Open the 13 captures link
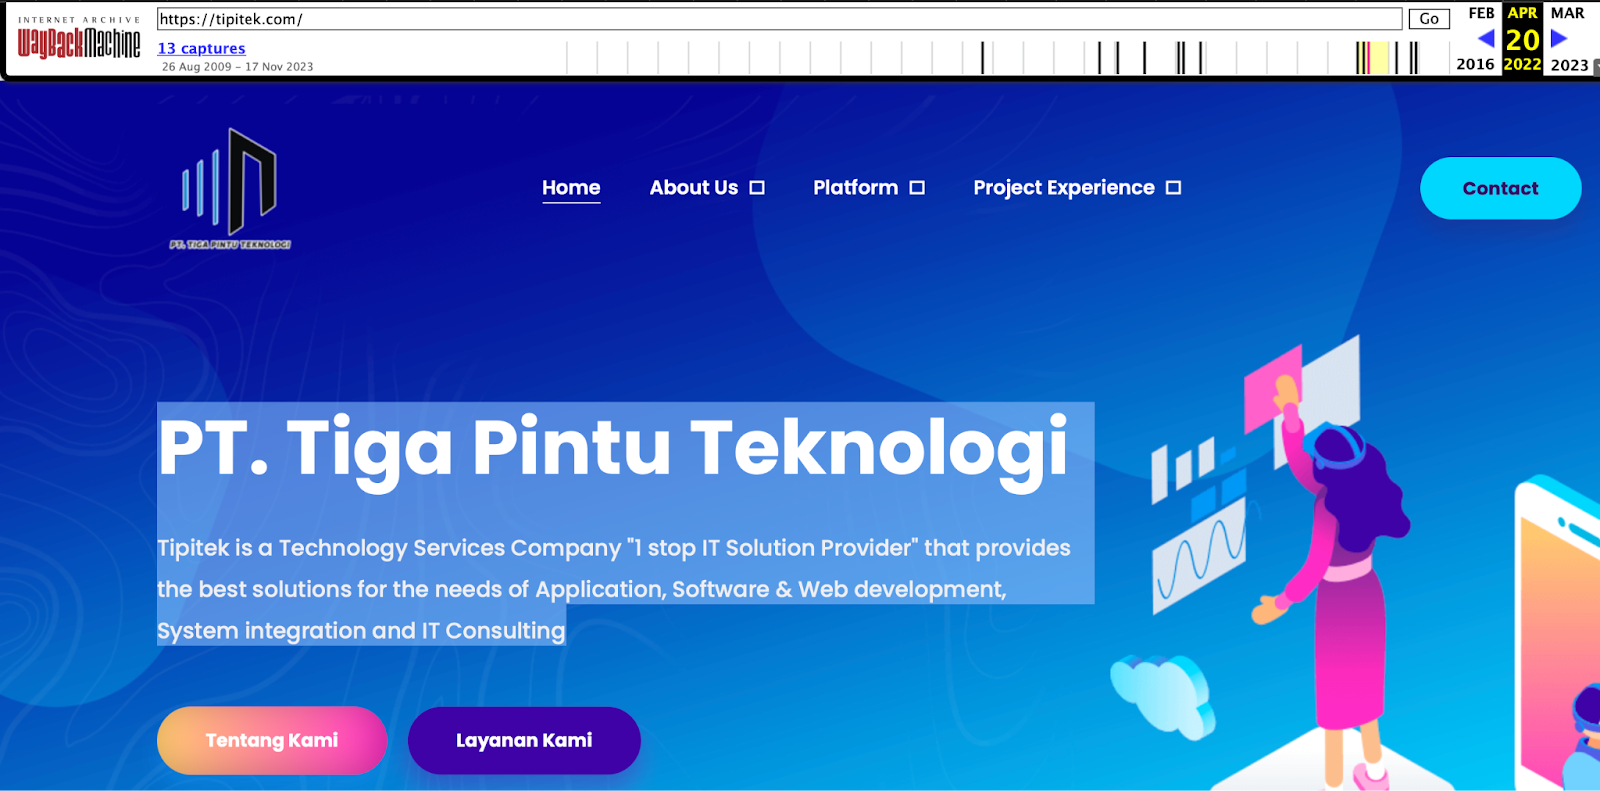 (x=201, y=48)
